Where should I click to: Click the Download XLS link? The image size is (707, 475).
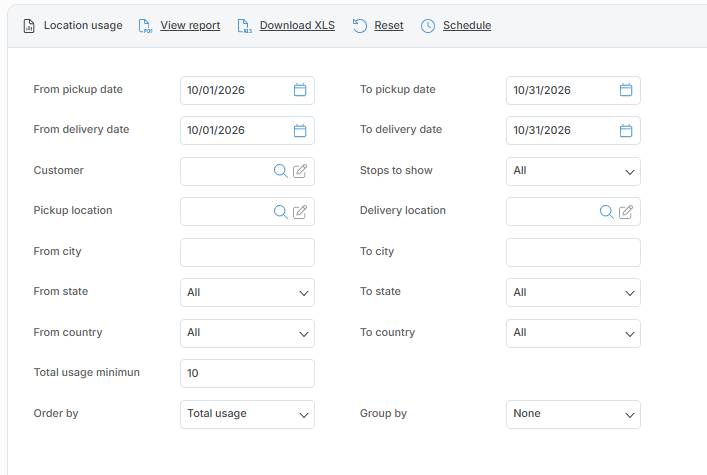pos(297,25)
